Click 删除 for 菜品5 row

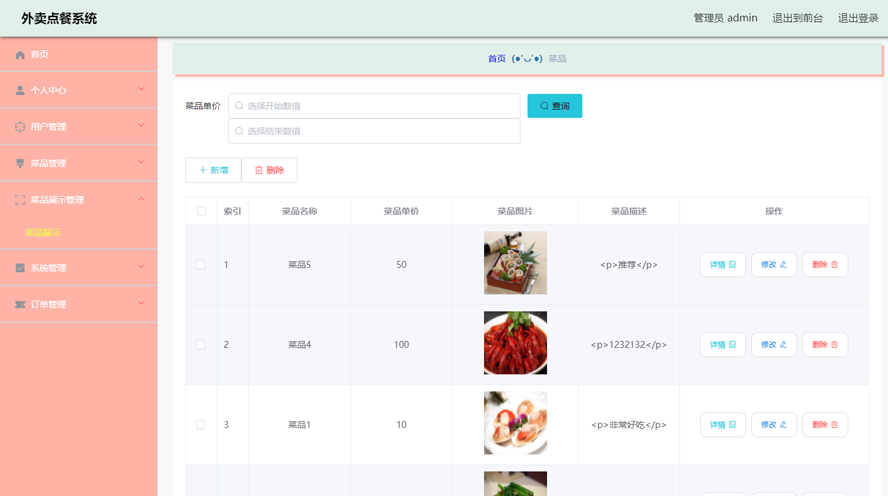click(x=825, y=265)
